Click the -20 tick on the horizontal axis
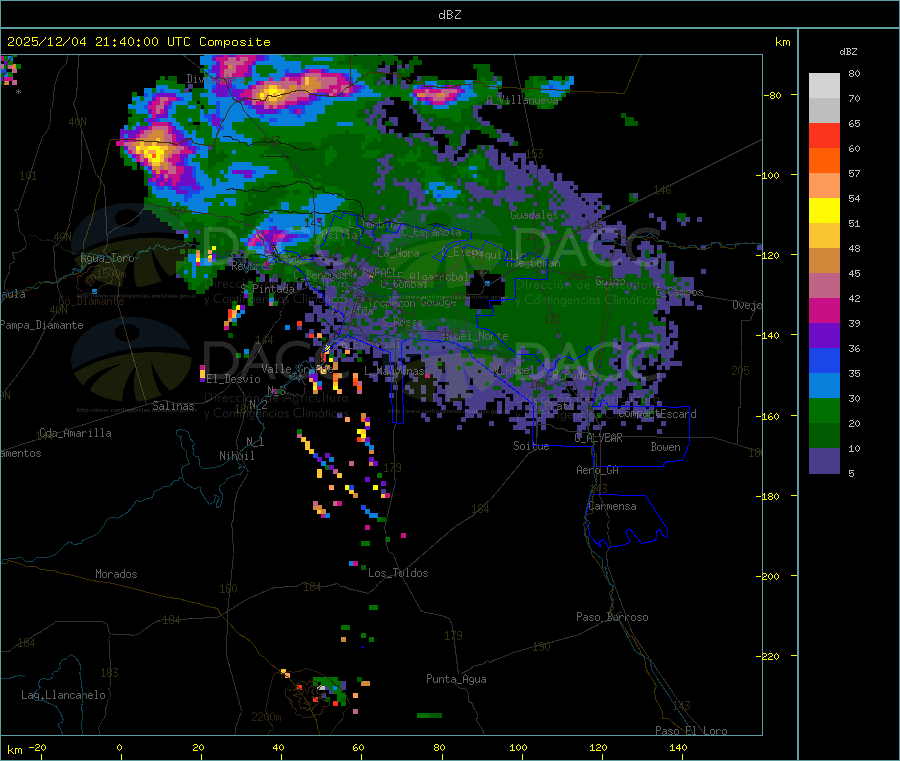Screen dimensions: 900x761 click(x=37, y=747)
